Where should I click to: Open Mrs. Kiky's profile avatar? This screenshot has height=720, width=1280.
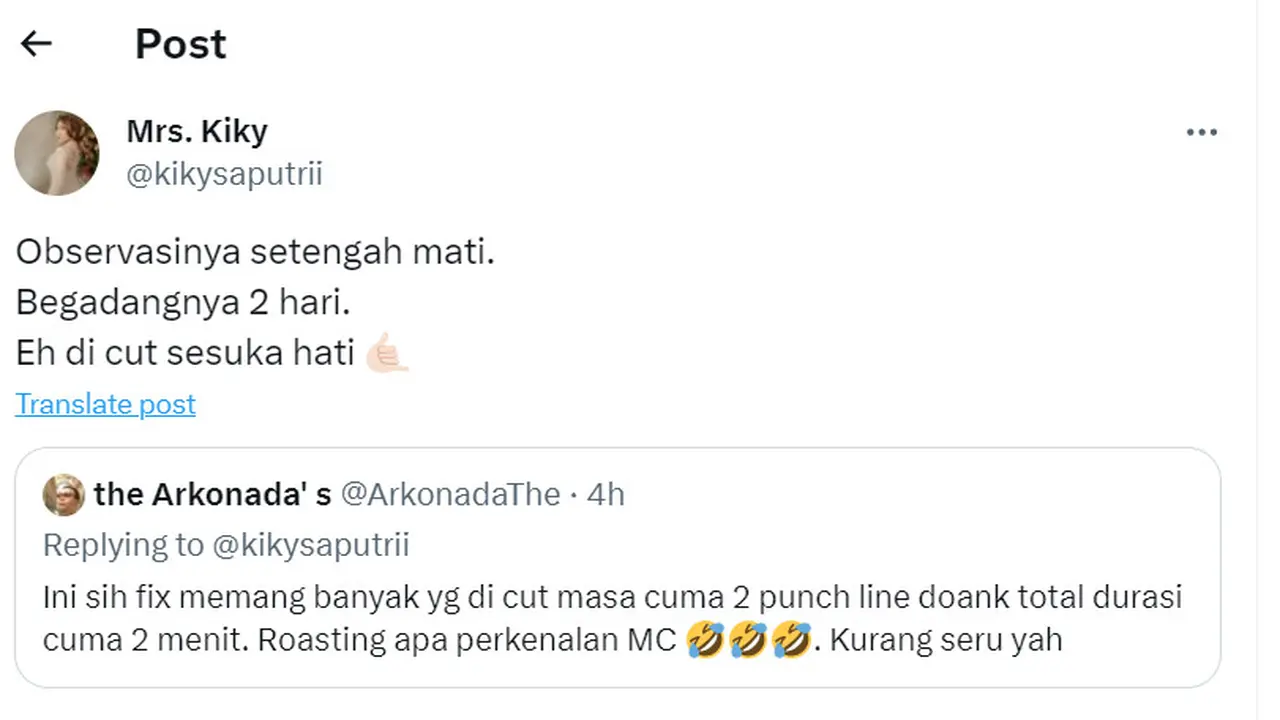click(57, 152)
